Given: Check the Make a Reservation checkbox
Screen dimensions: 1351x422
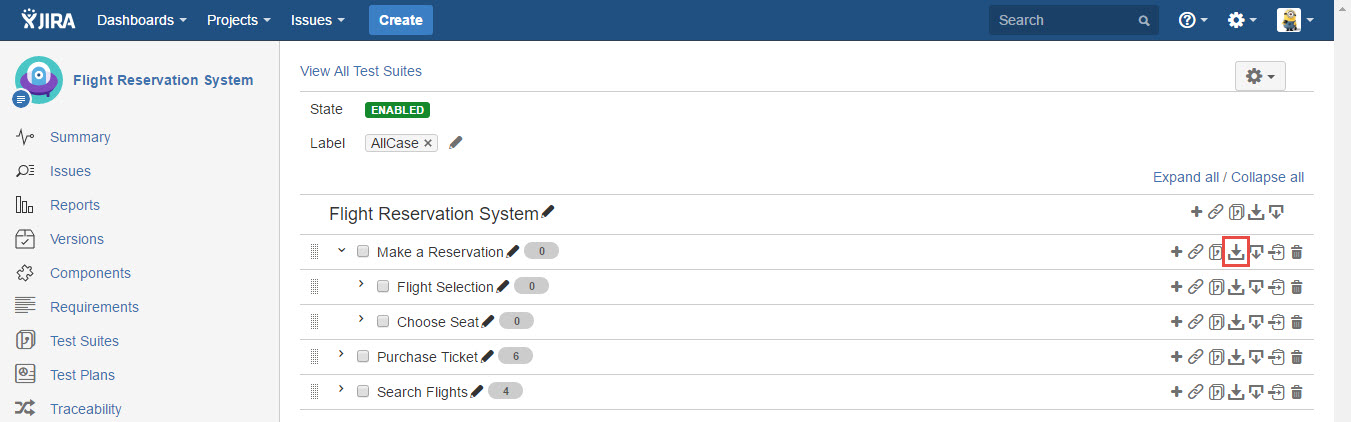Looking at the screenshot, I should [x=363, y=252].
